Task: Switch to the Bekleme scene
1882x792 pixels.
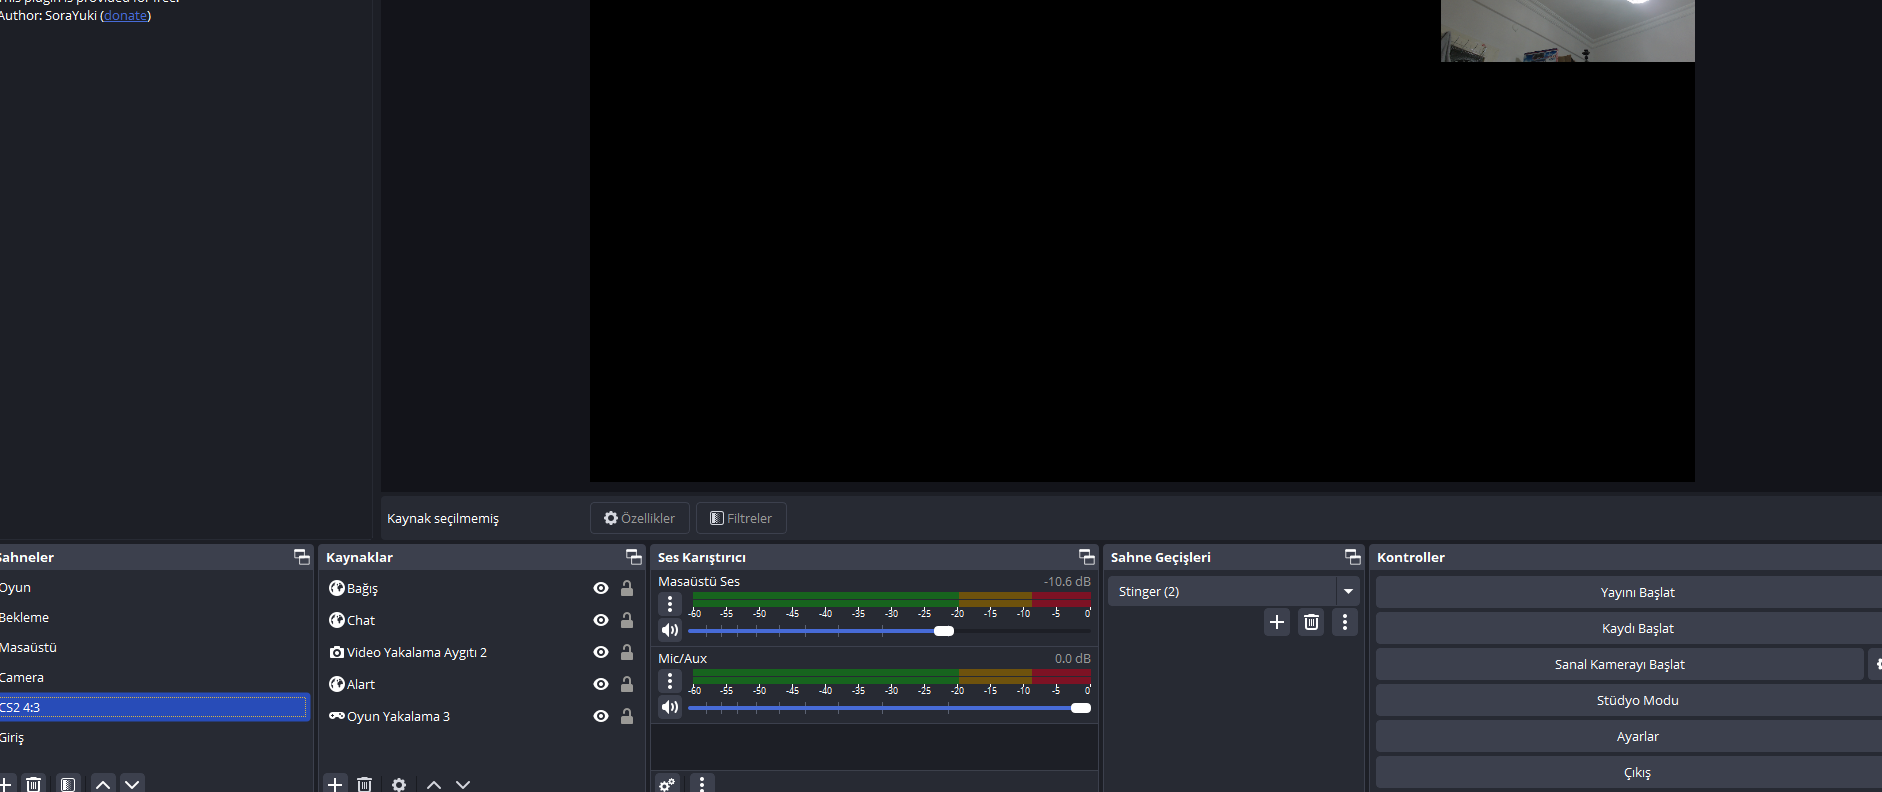Action: point(155,617)
